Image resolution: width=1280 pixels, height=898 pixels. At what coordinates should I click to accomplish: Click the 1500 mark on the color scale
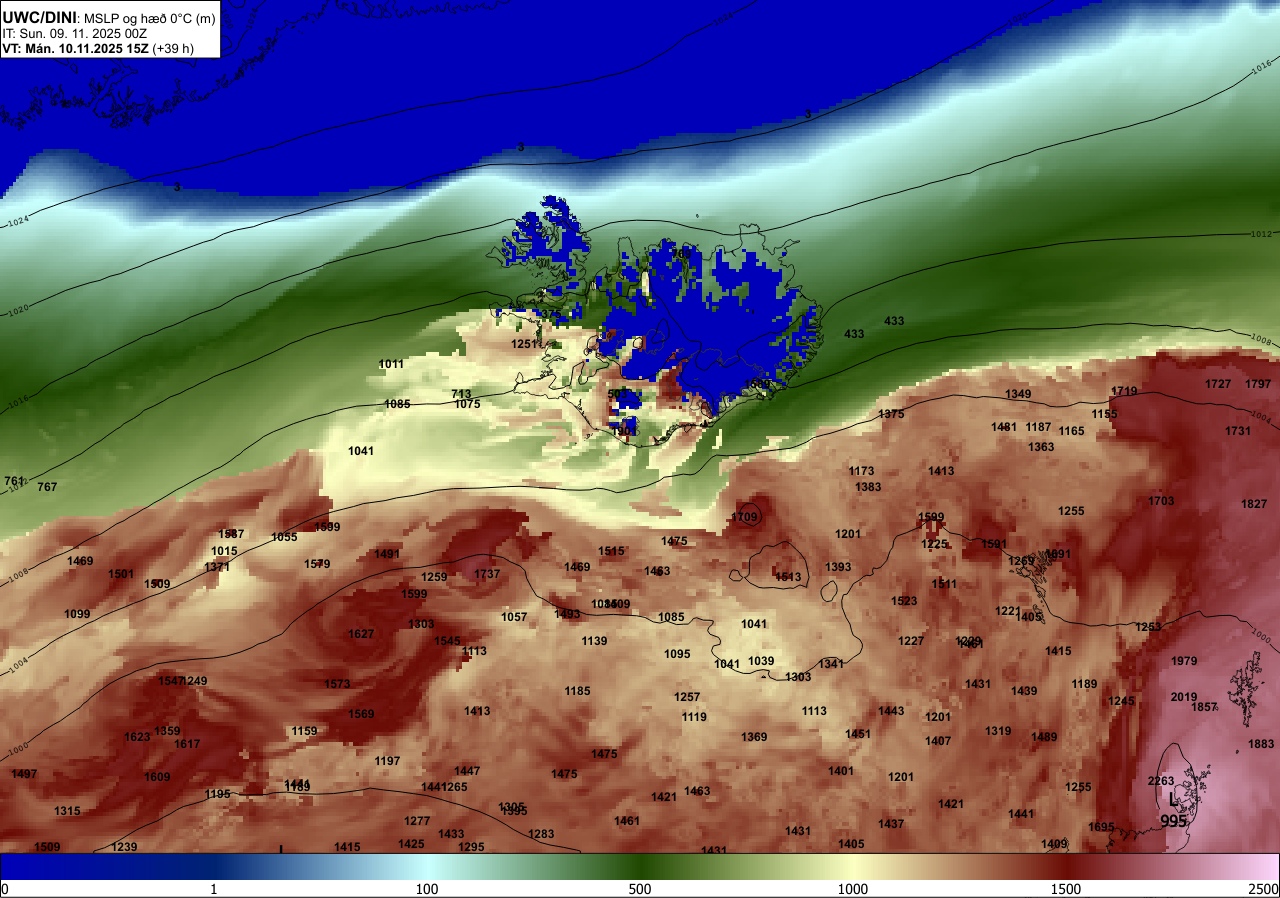pyautogui.click(x=1066, y=889)
